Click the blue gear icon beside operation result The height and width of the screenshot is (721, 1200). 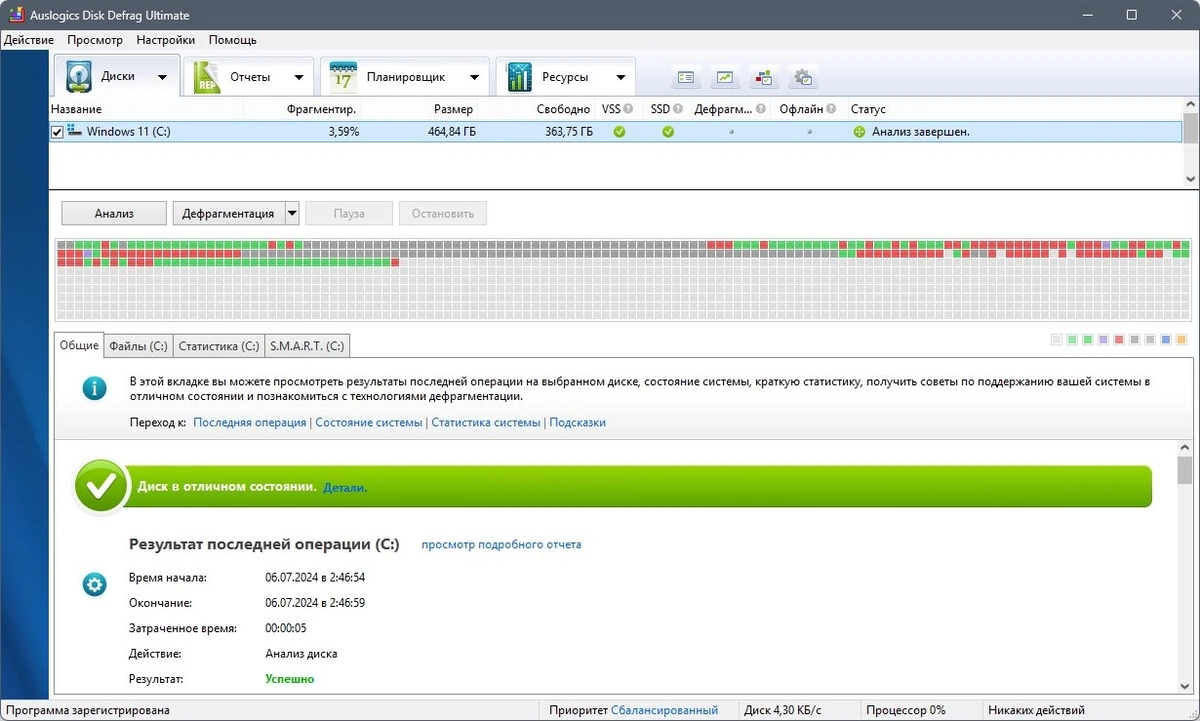[94, 584]
